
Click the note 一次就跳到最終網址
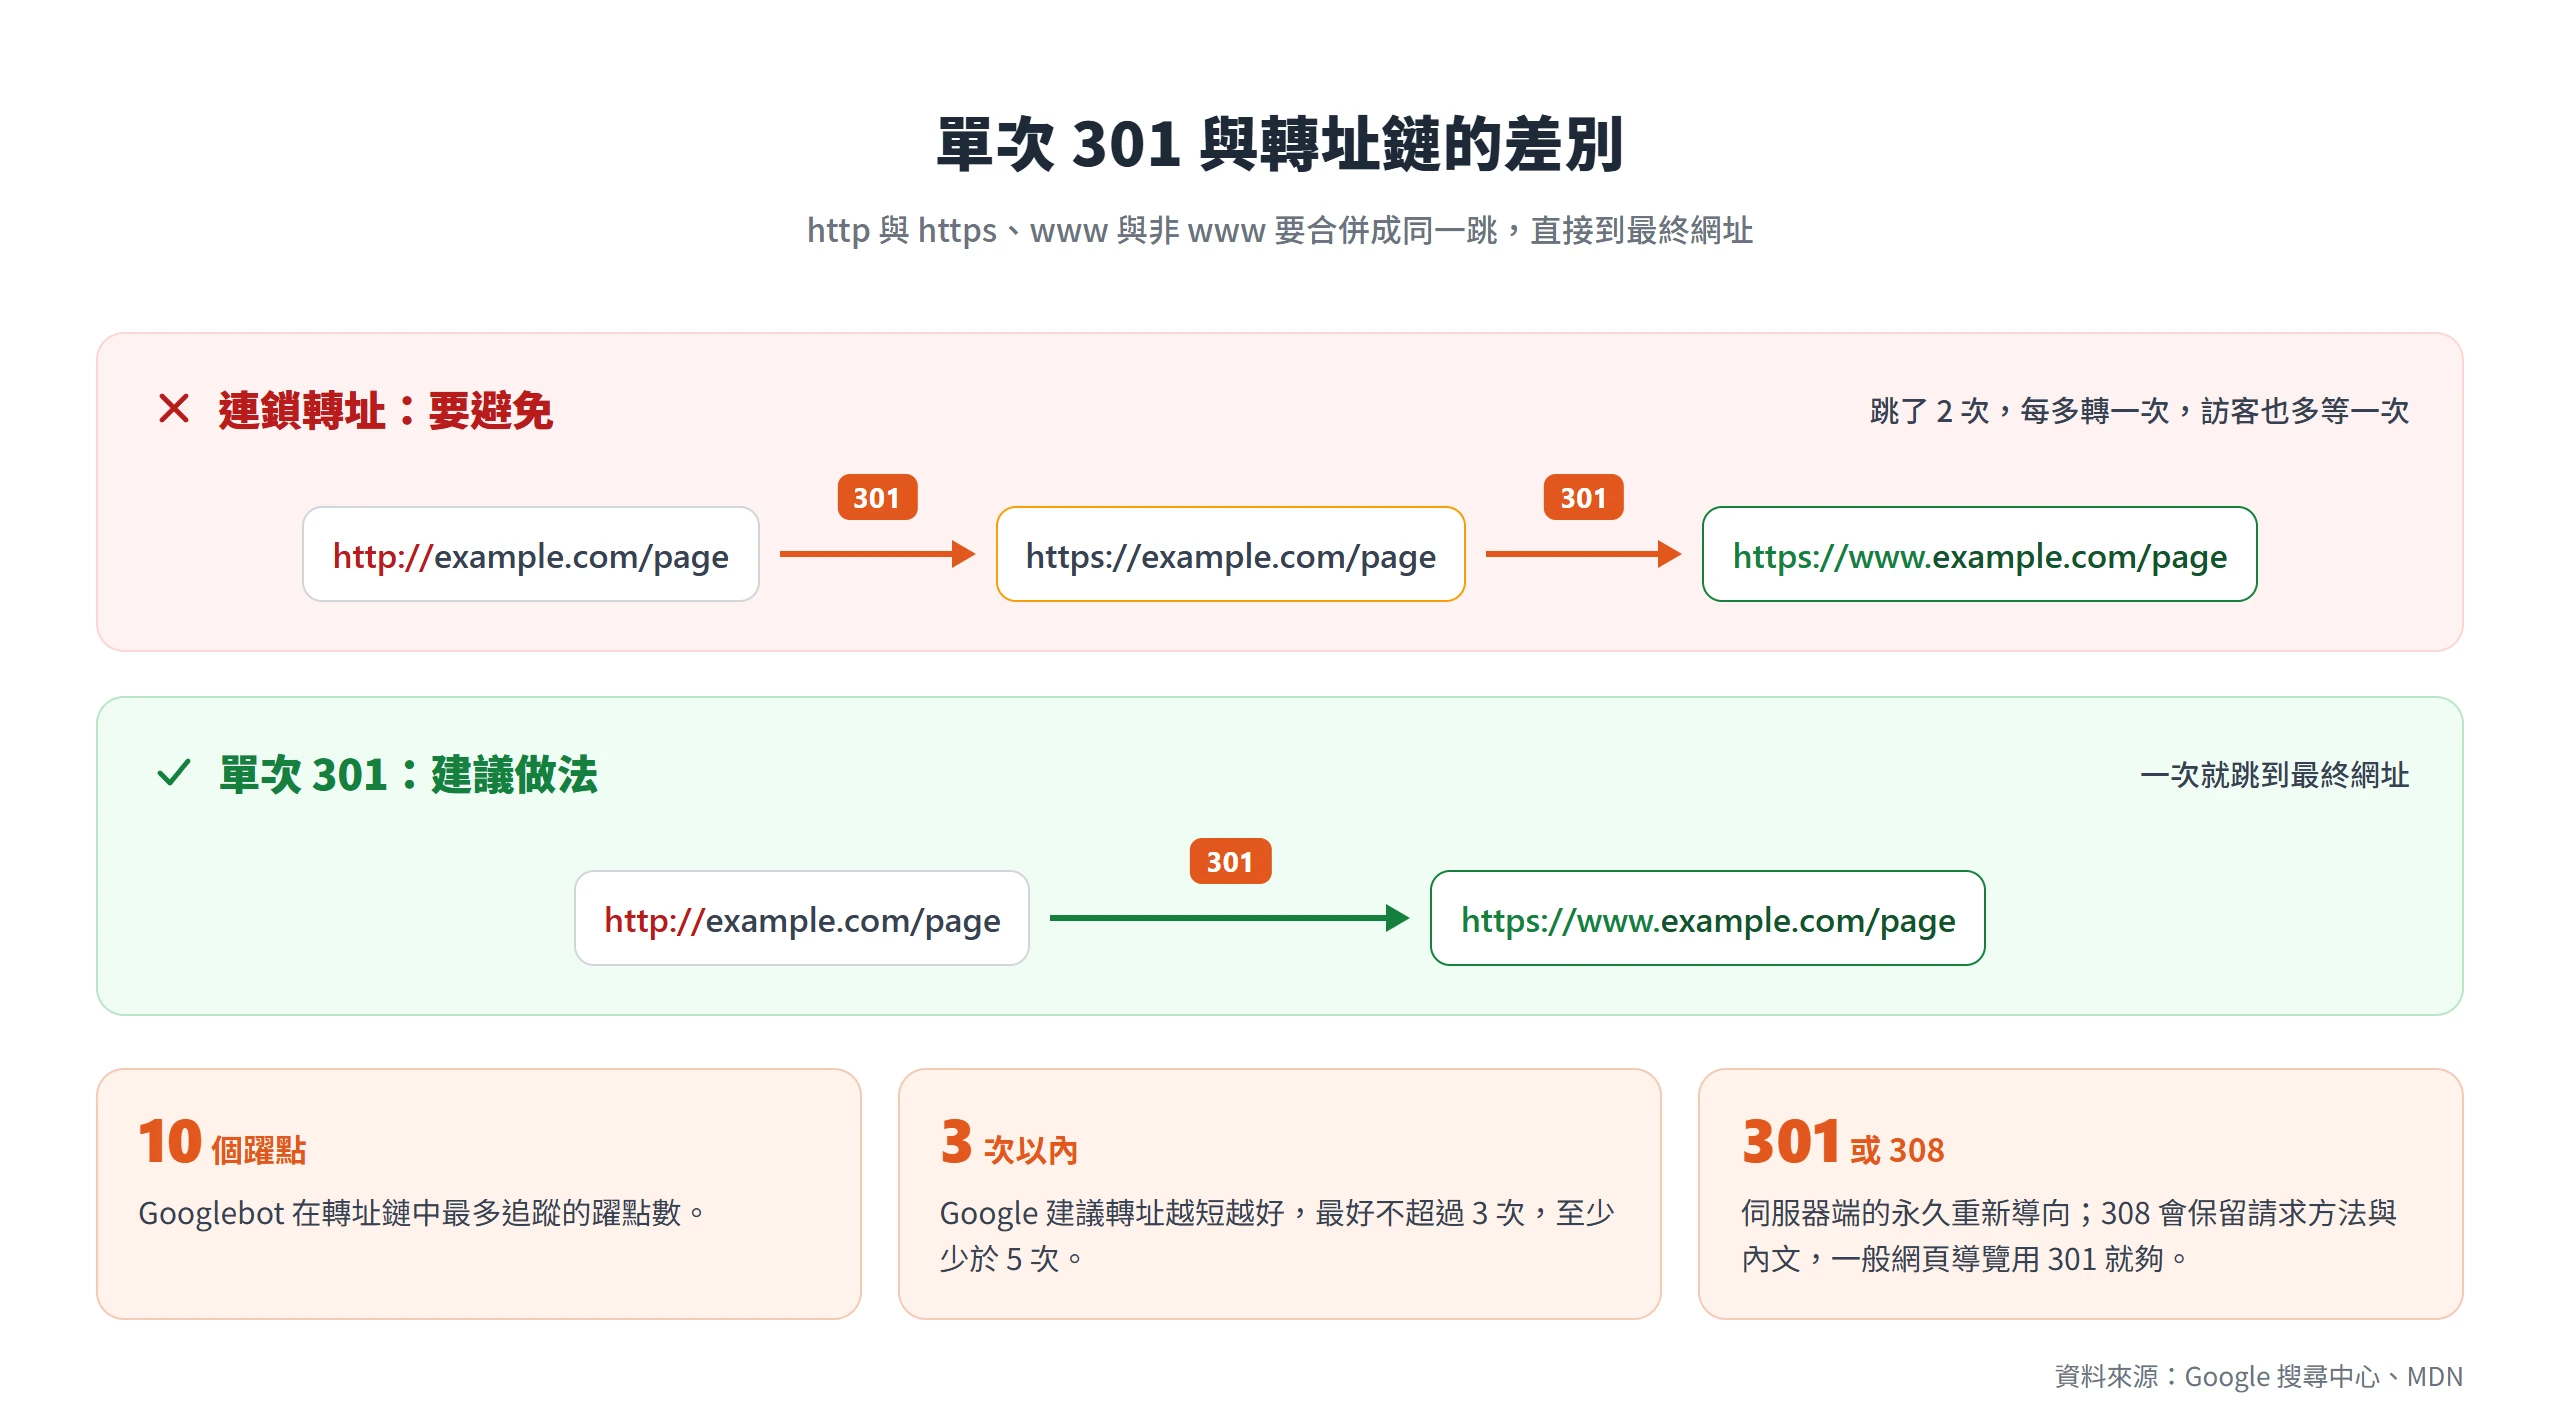[2274, 774]
